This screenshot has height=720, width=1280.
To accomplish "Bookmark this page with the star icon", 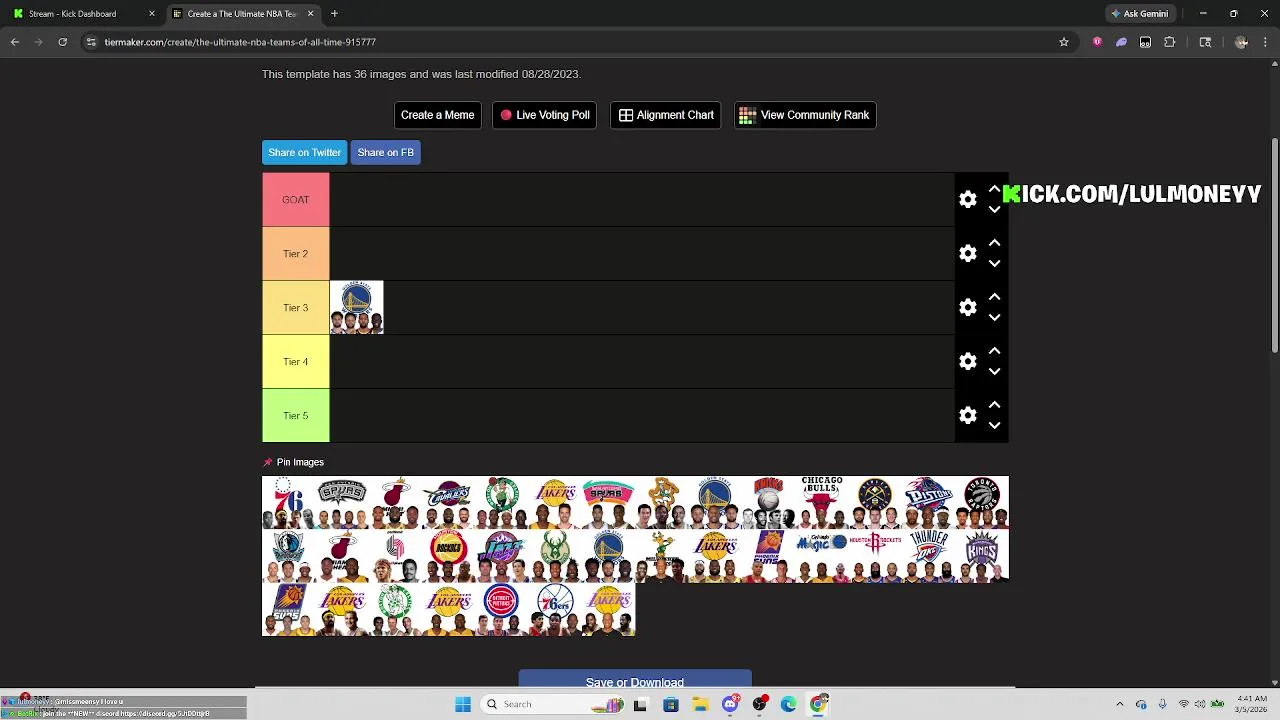I will tap(1064, 42).
